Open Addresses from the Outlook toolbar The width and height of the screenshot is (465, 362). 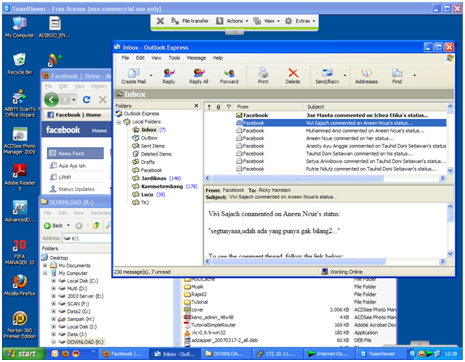coord(366,76)
